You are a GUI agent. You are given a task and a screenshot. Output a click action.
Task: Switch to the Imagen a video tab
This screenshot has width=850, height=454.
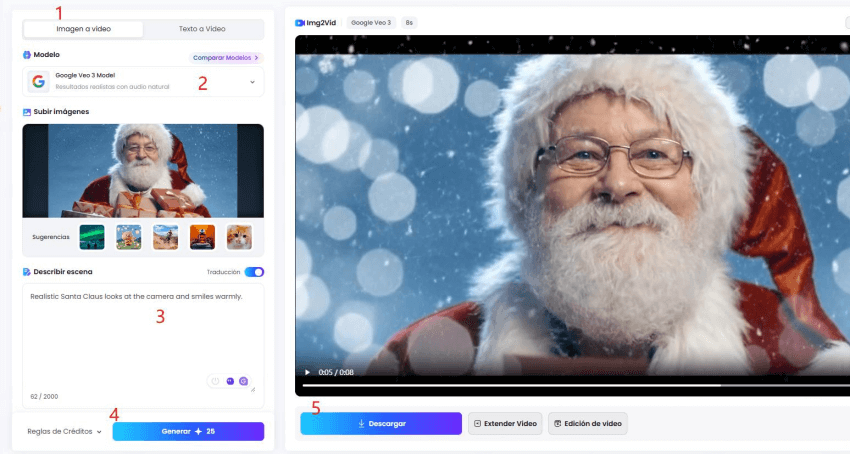click(x=83, y=29)
